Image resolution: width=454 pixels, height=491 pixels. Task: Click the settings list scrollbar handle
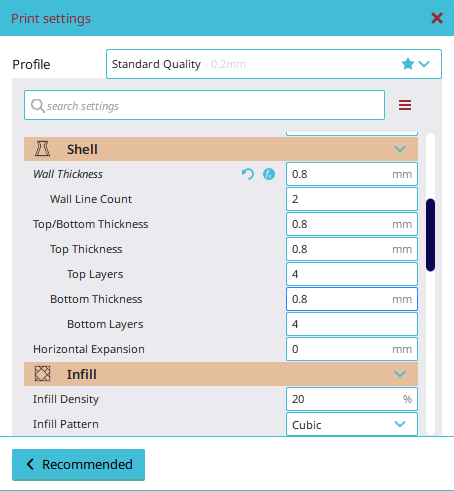[x=430, y=235]
